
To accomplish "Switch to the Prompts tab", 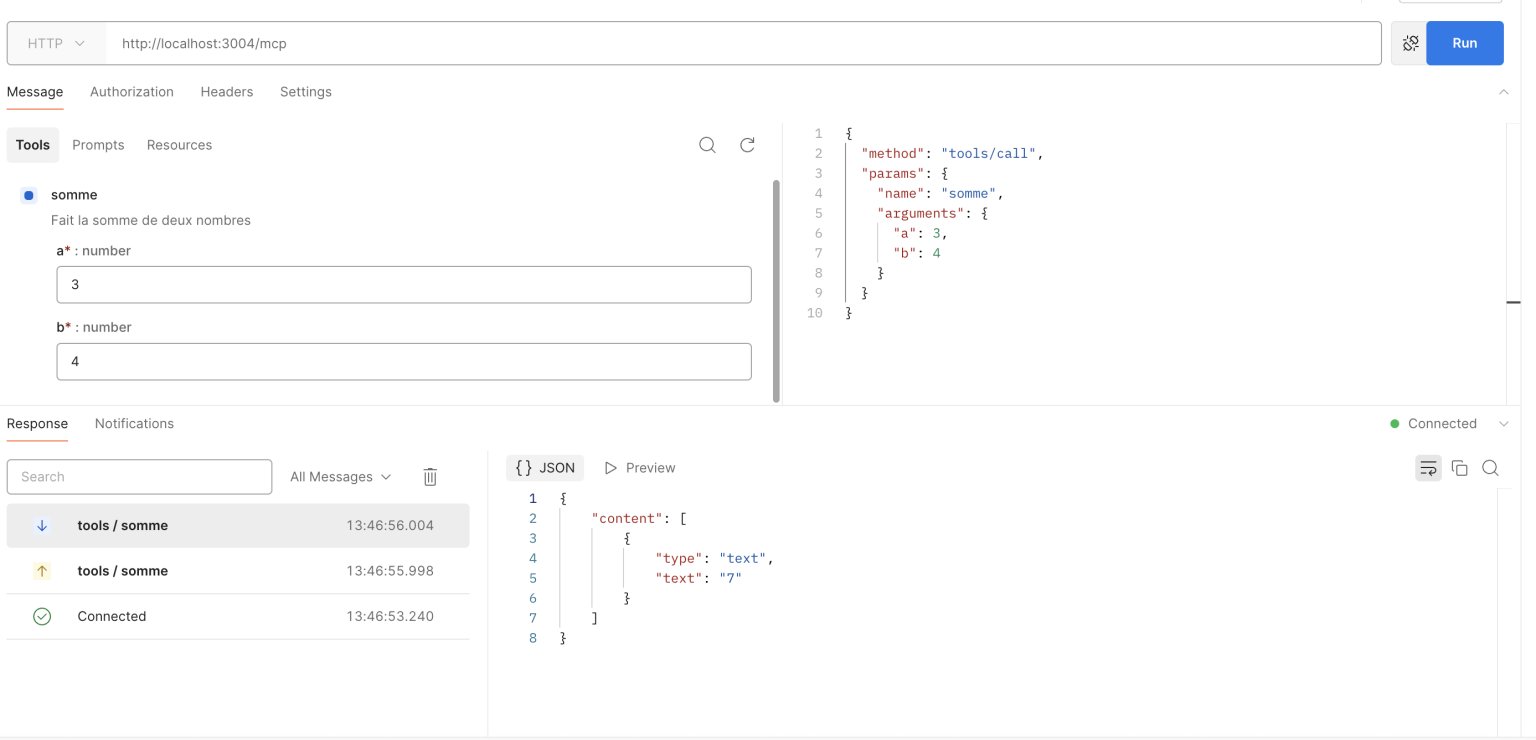I will tap(98, 145).
